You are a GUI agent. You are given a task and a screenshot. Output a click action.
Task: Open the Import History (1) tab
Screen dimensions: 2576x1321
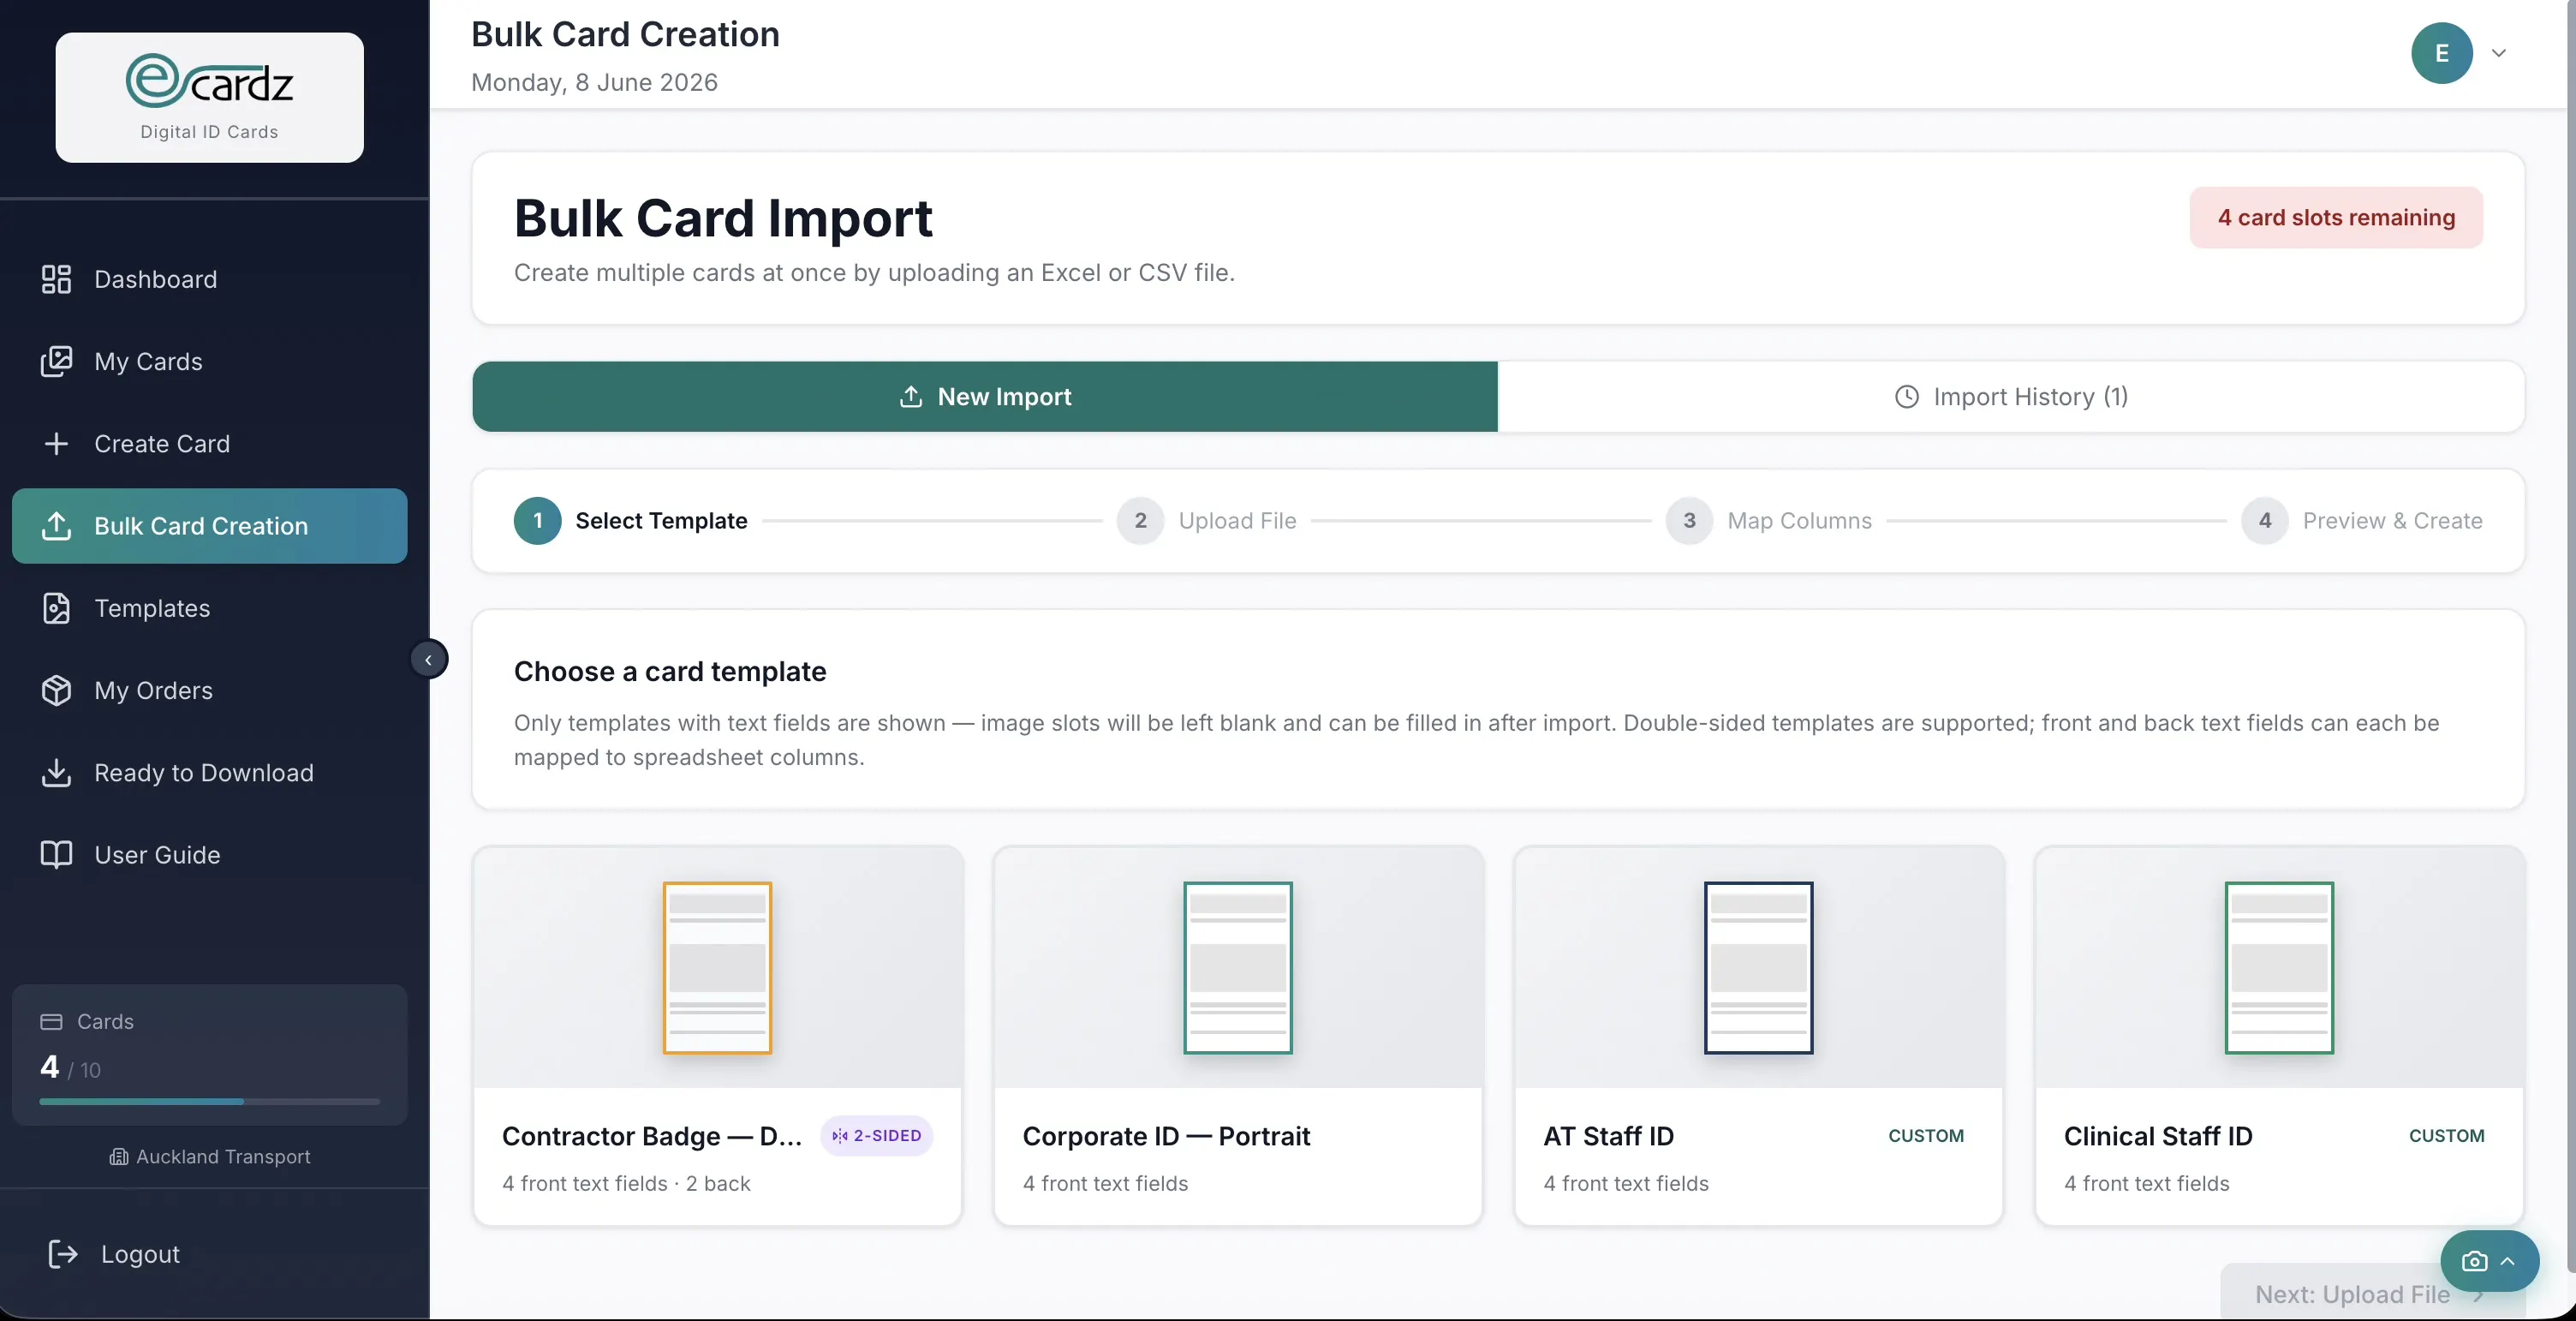click(2011, 397)
